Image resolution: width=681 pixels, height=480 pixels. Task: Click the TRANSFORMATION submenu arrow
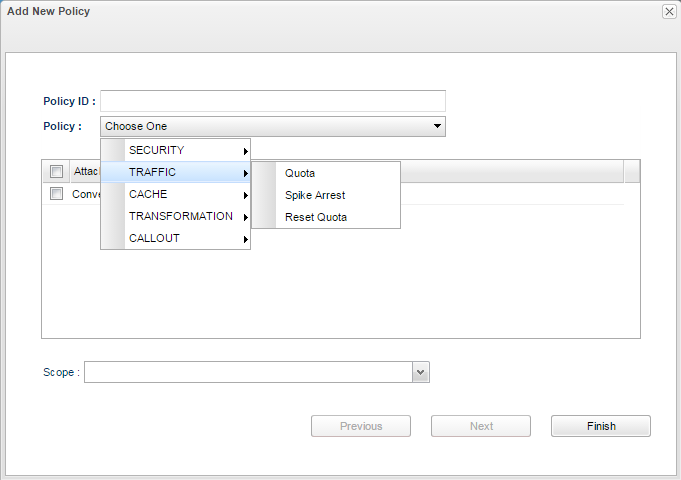point(245,217)
